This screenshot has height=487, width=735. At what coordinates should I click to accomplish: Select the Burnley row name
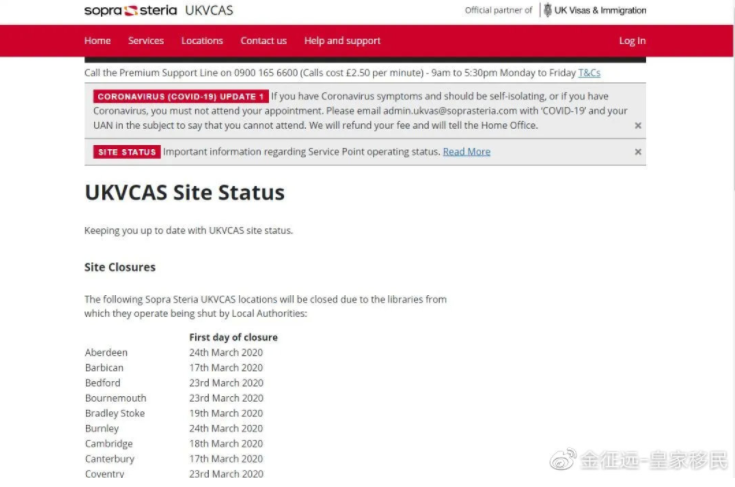click(102, 428)
